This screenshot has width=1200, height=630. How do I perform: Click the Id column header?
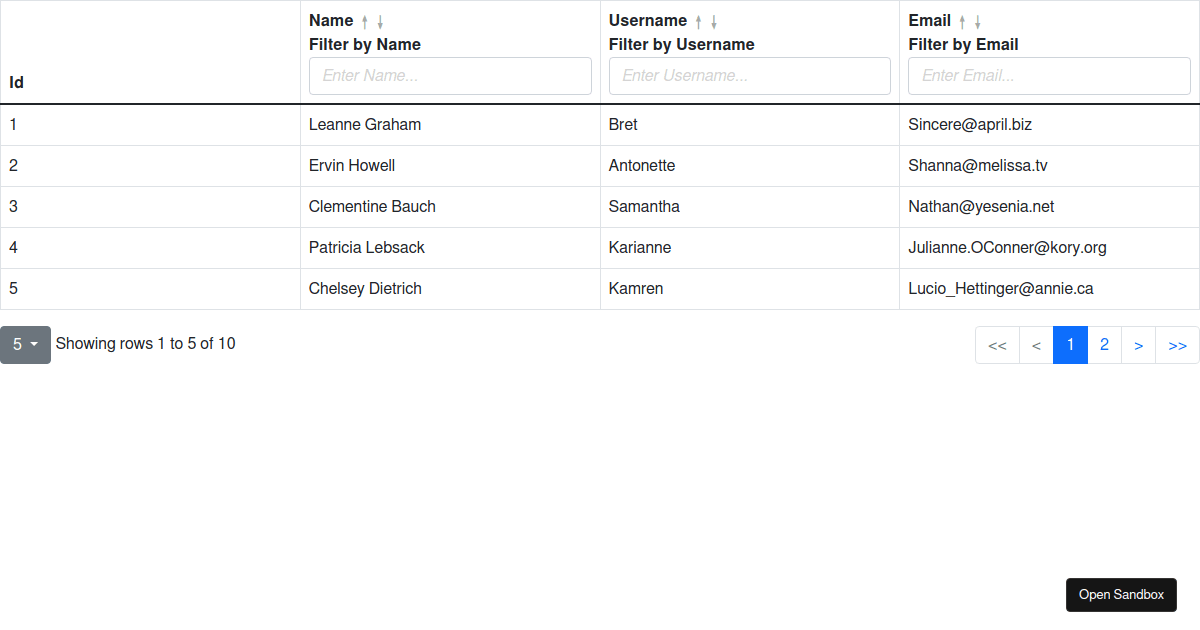[x=17, y=83]
